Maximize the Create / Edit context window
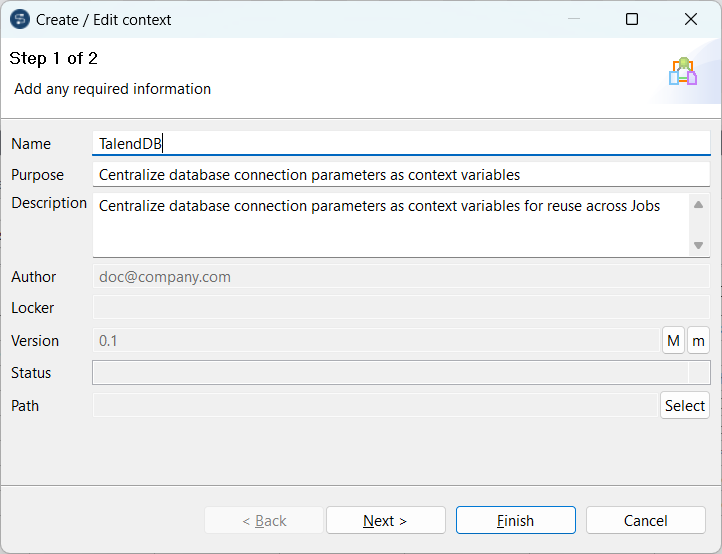 click(632, 19)
